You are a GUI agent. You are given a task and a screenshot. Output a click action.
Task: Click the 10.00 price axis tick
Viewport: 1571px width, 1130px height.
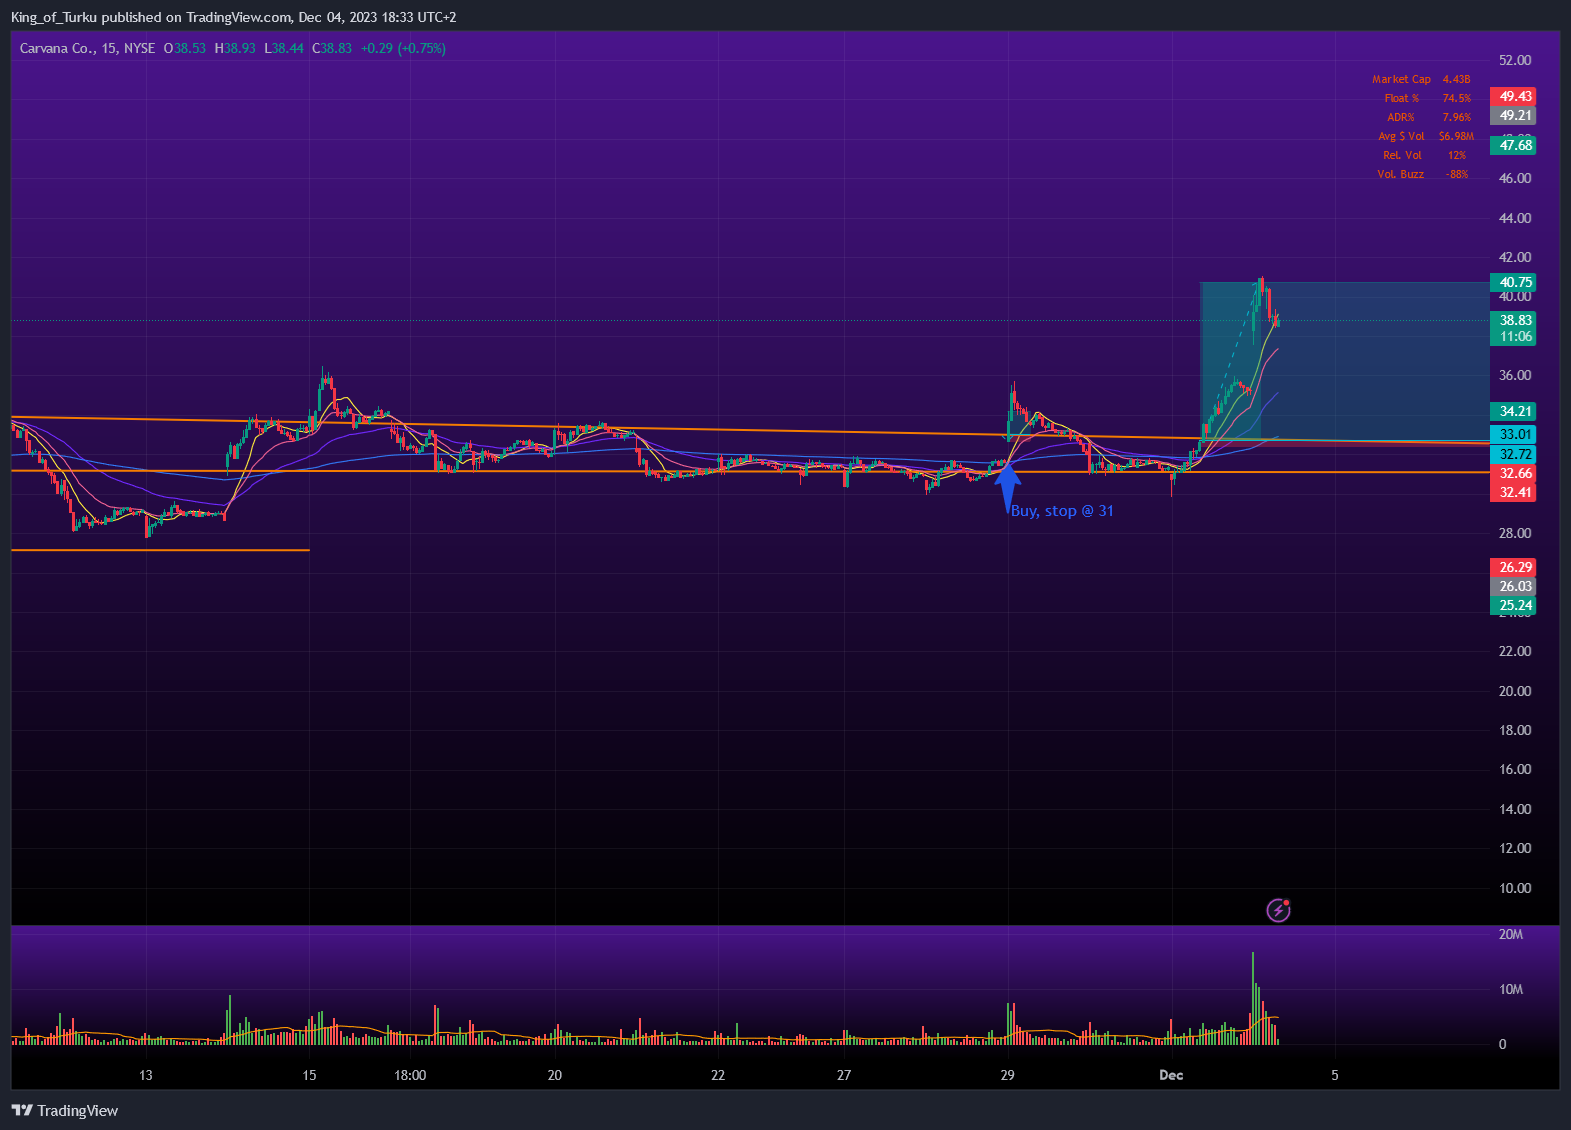[1515, 888]
